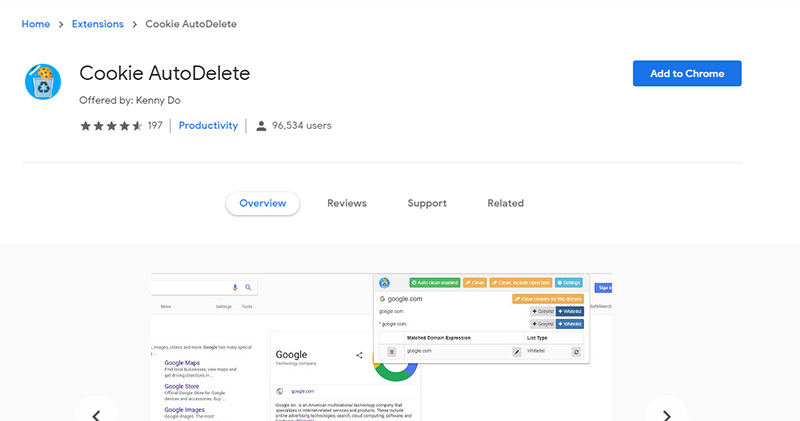The height and width of the screenshot is (421, 800).
Task: Click Clean, include open tabs button
Action: [520, 283]
